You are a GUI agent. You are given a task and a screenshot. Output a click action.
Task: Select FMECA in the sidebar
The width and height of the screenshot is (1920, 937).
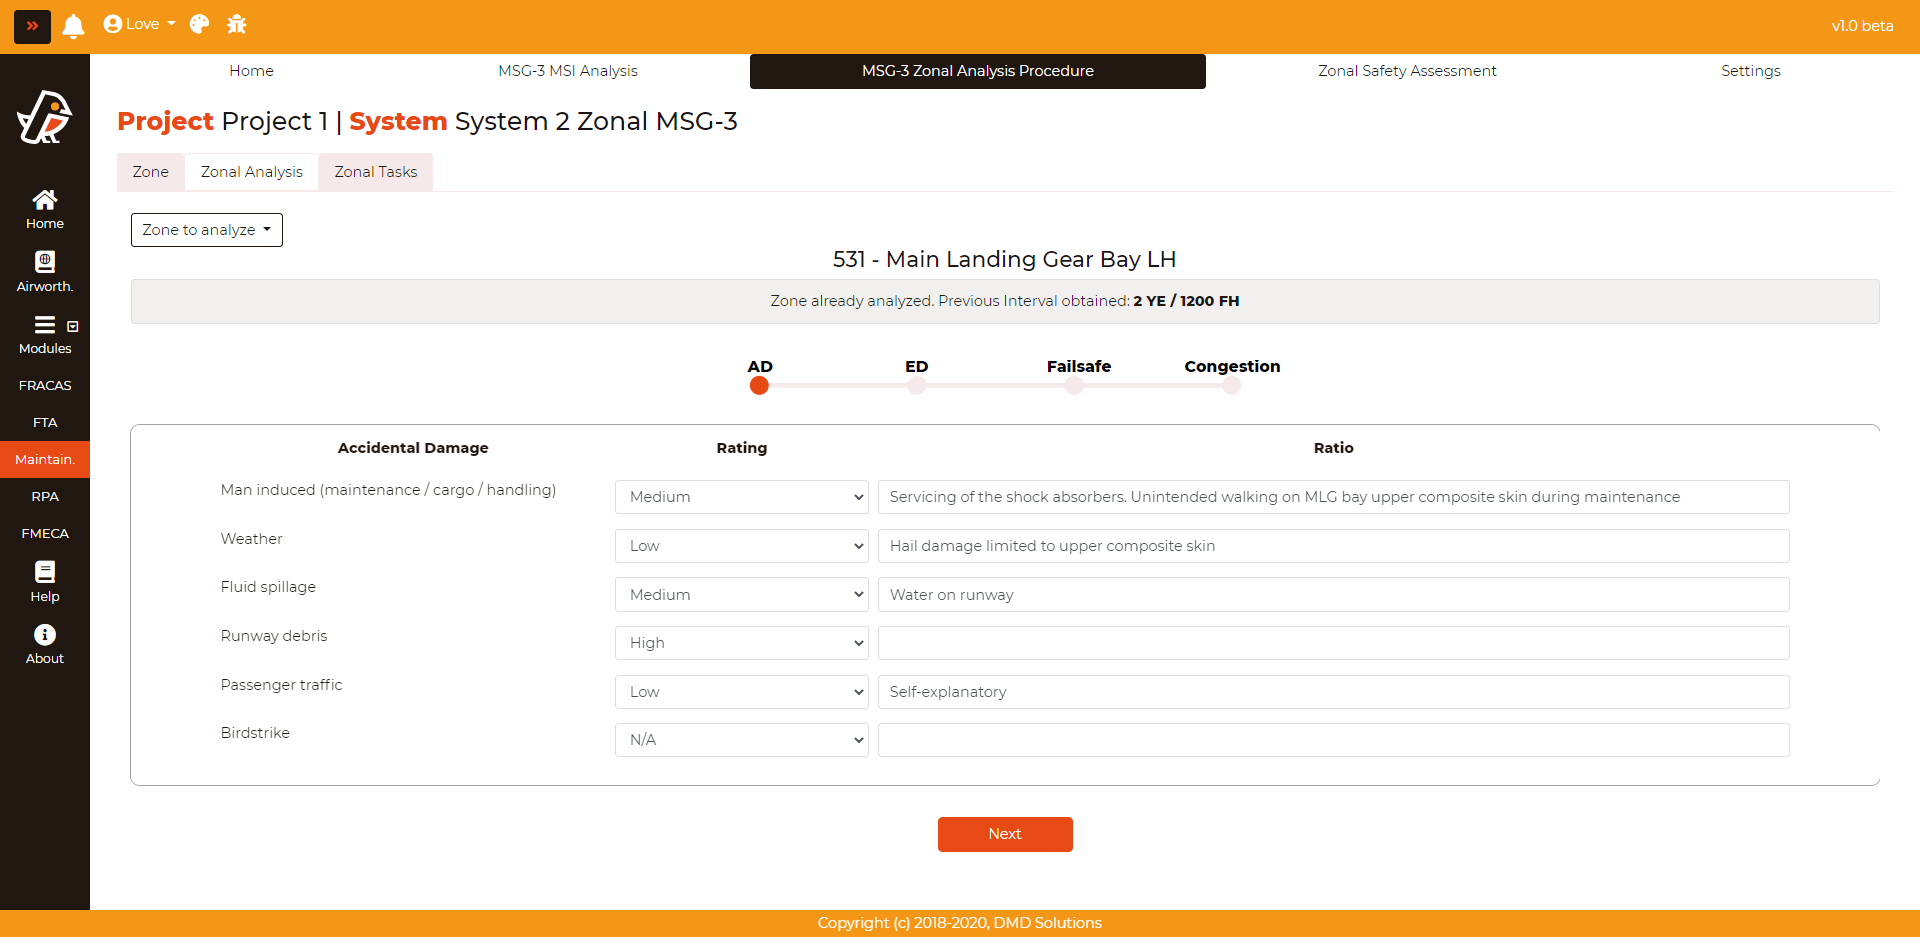tap(45, 533)
